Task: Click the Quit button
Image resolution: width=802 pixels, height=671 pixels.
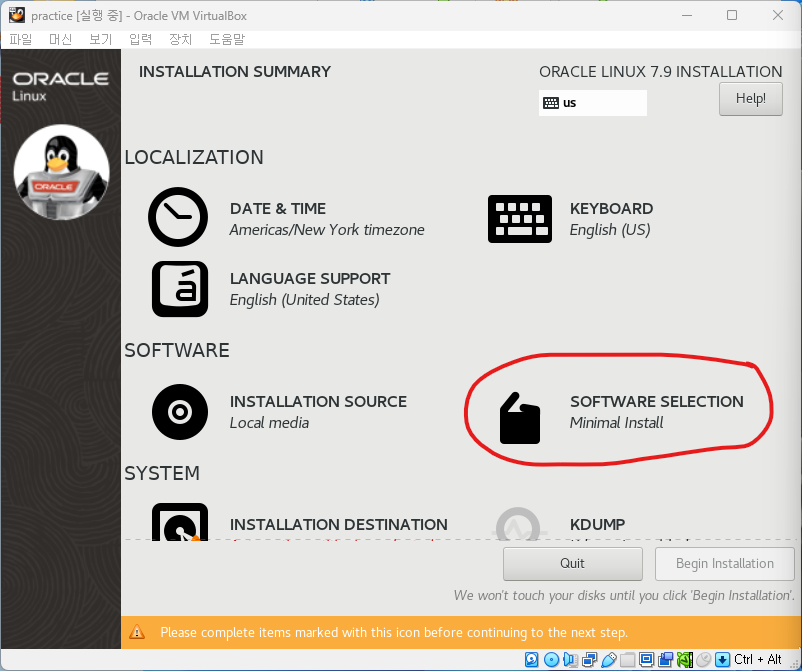Action: pos(572,564)
